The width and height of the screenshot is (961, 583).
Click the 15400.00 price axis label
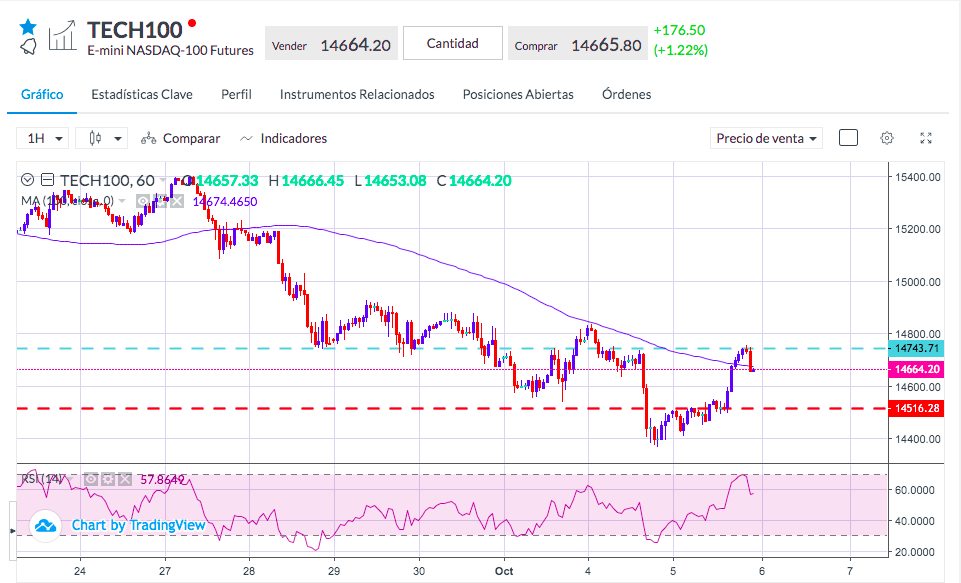click(917, 177)
